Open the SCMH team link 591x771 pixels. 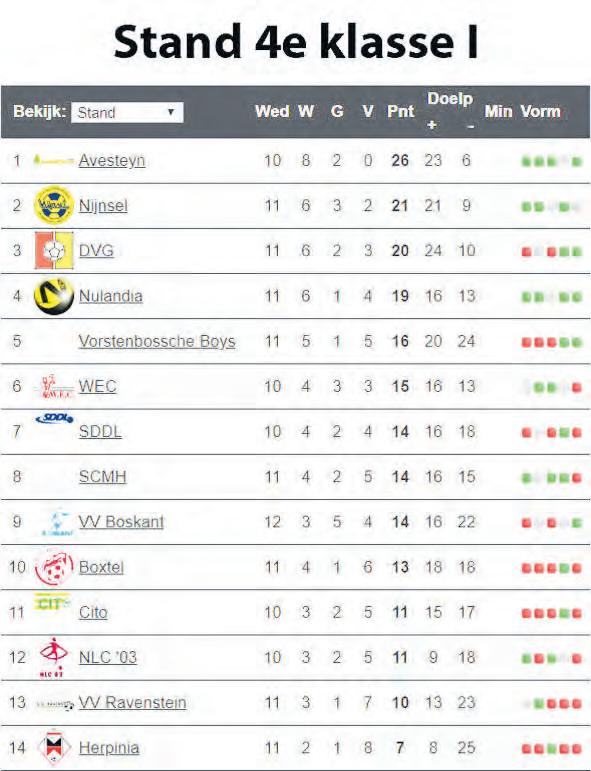(102, 476)
